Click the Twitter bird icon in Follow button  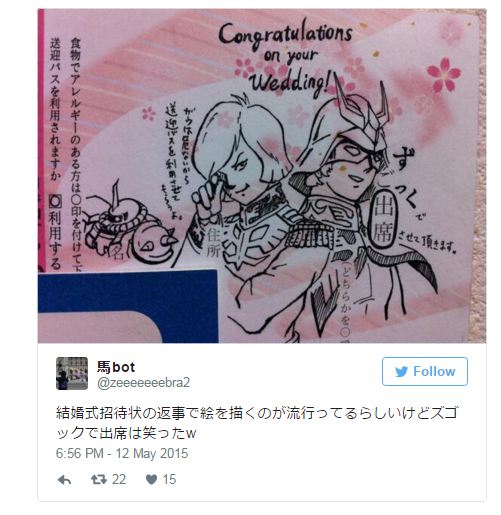(402, 371)
